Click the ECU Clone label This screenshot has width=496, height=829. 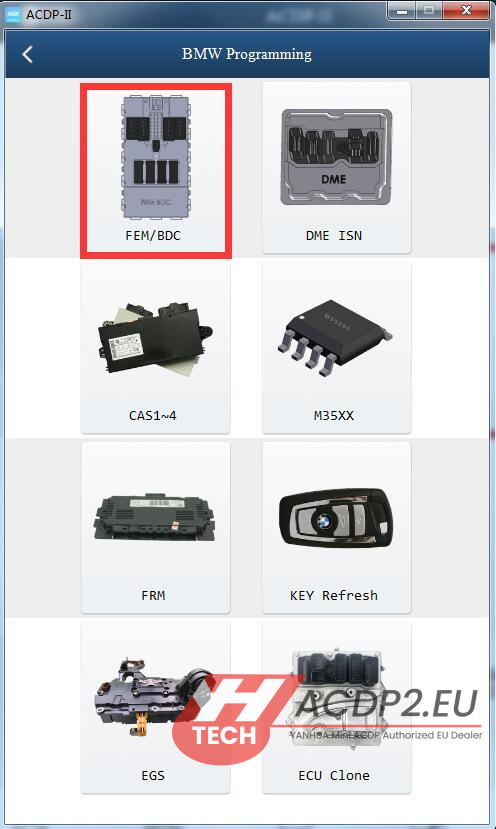[x=334, y=775]
